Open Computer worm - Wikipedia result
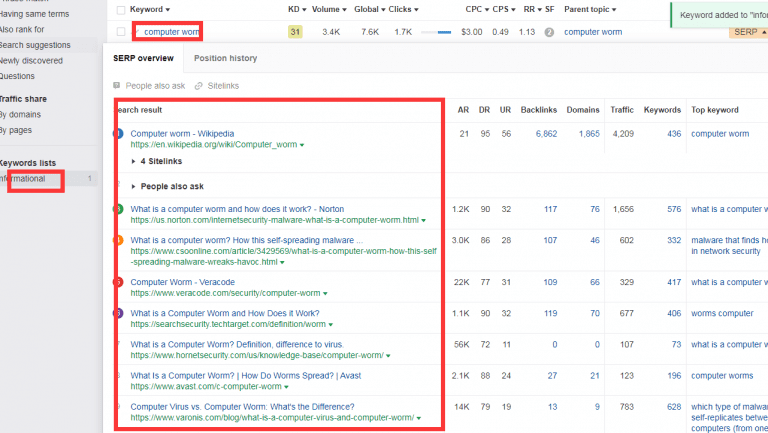 182,134
